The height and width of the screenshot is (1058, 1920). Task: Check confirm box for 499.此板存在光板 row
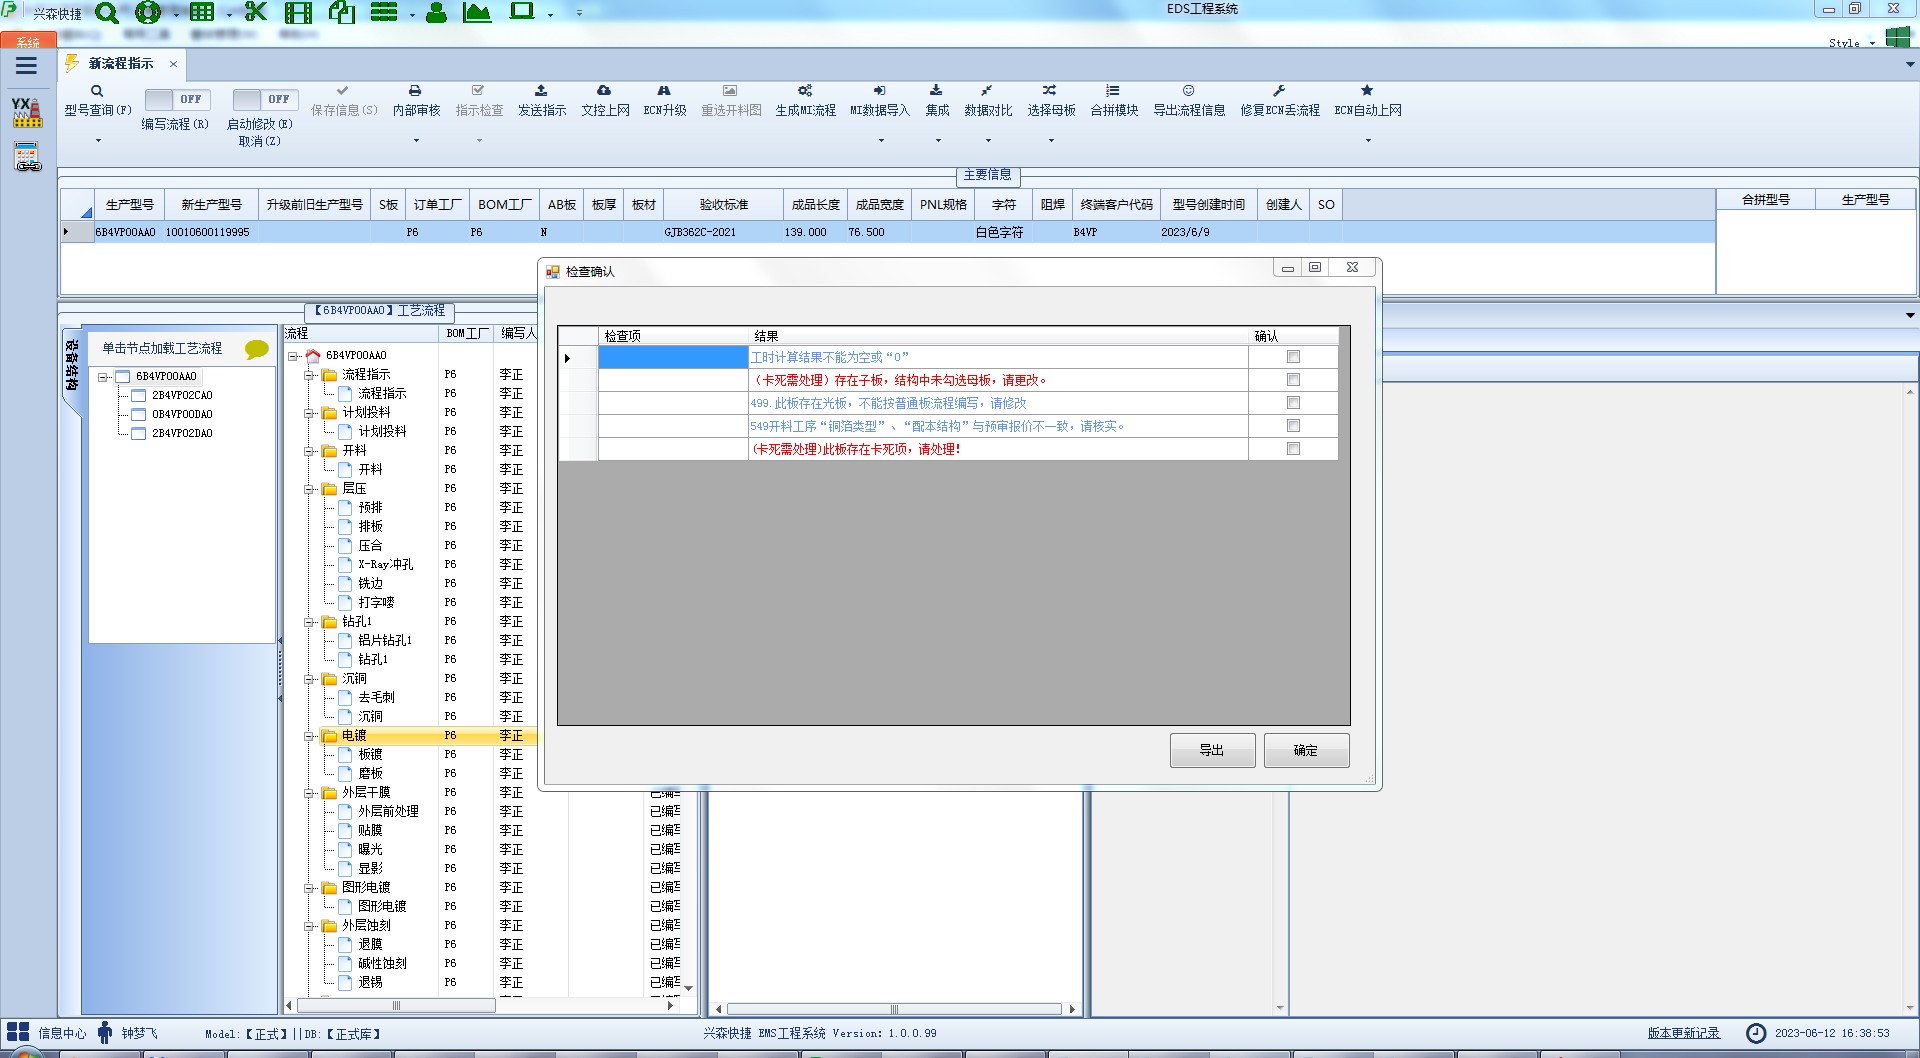pos(1293,403)
